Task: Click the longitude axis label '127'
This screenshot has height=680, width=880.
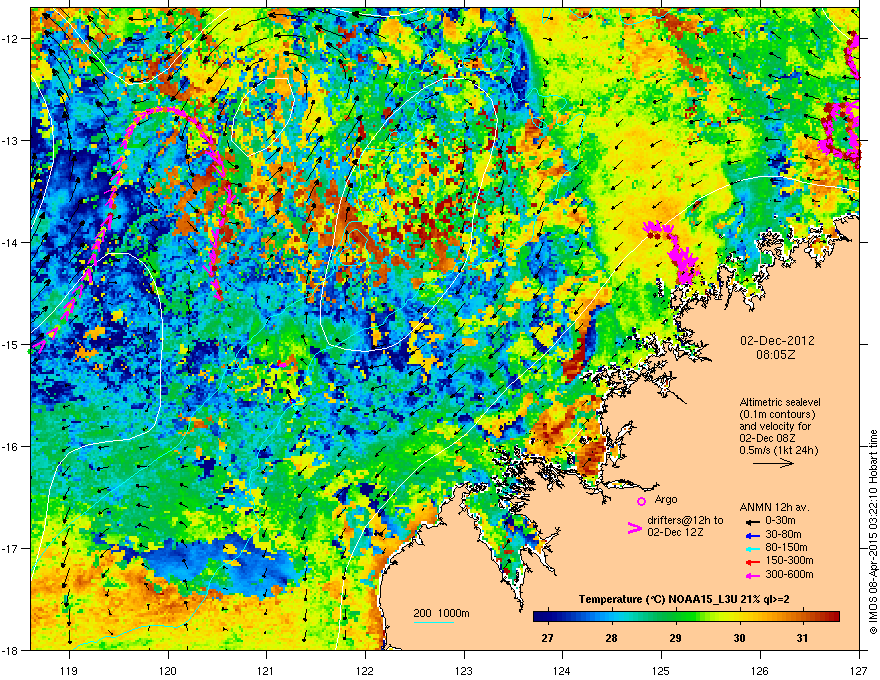Action: [859, 670]
